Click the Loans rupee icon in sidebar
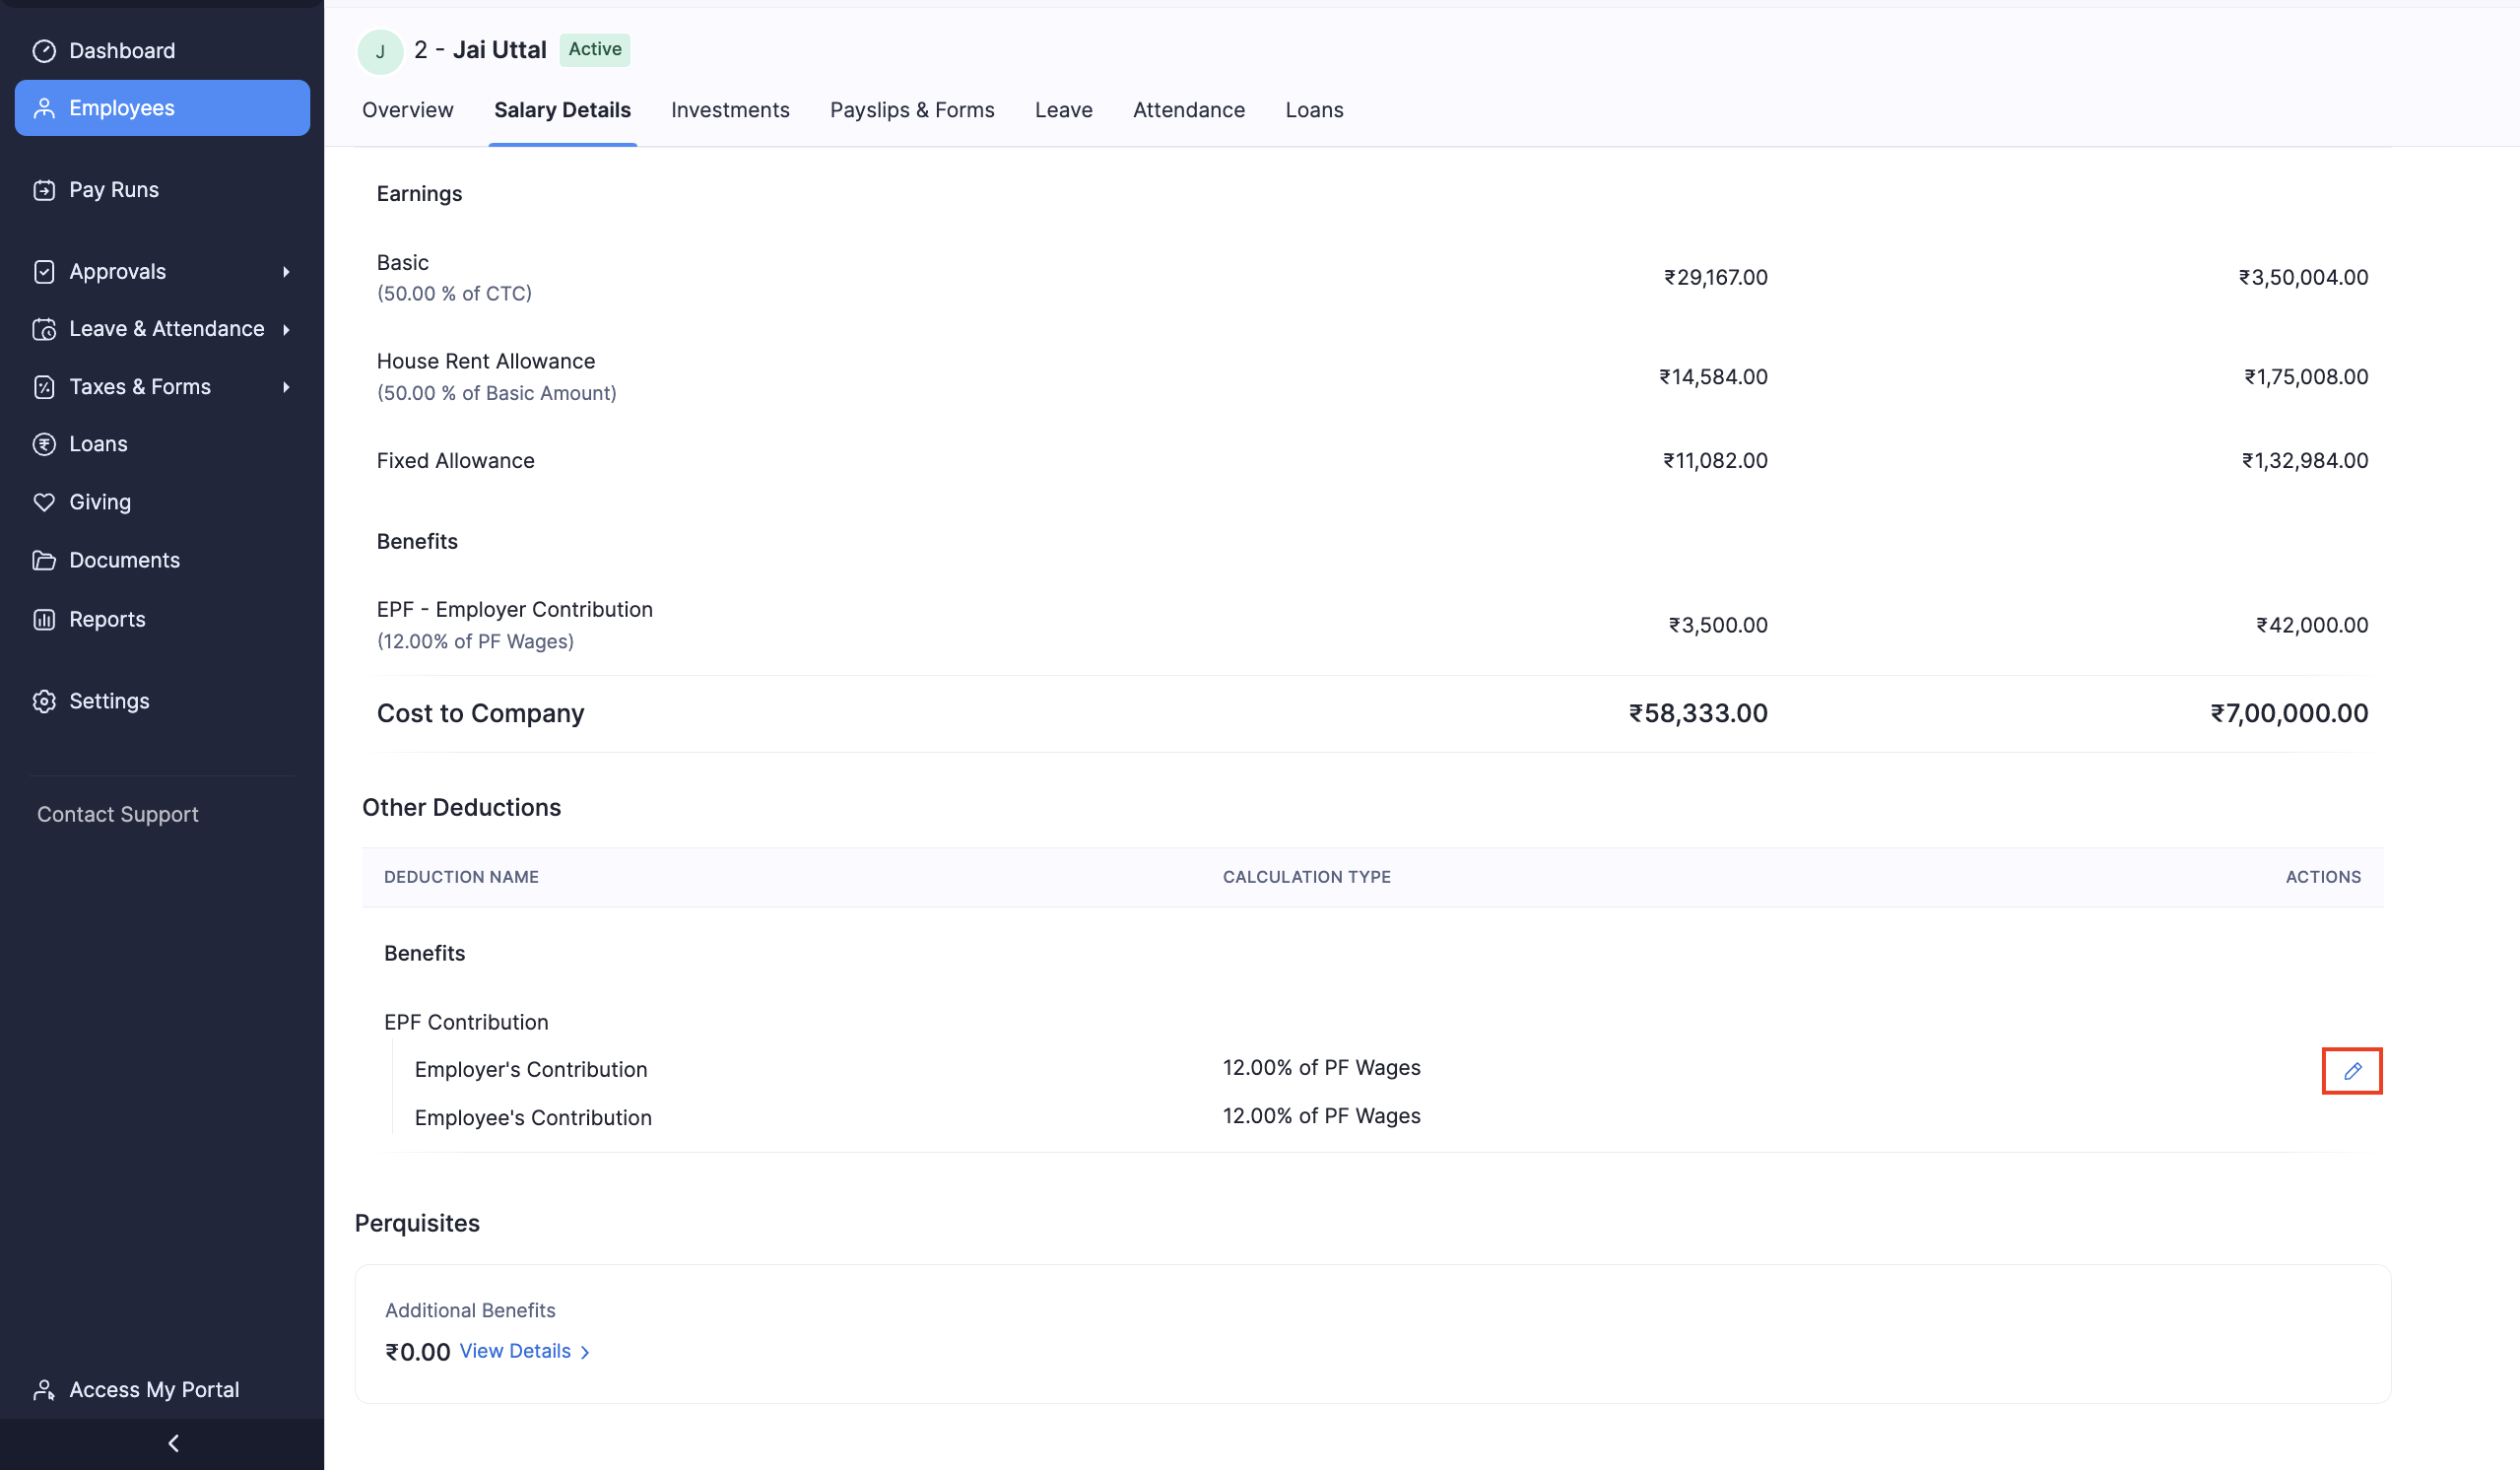This screenshot has width=2520, height=1470. [44, 444]
